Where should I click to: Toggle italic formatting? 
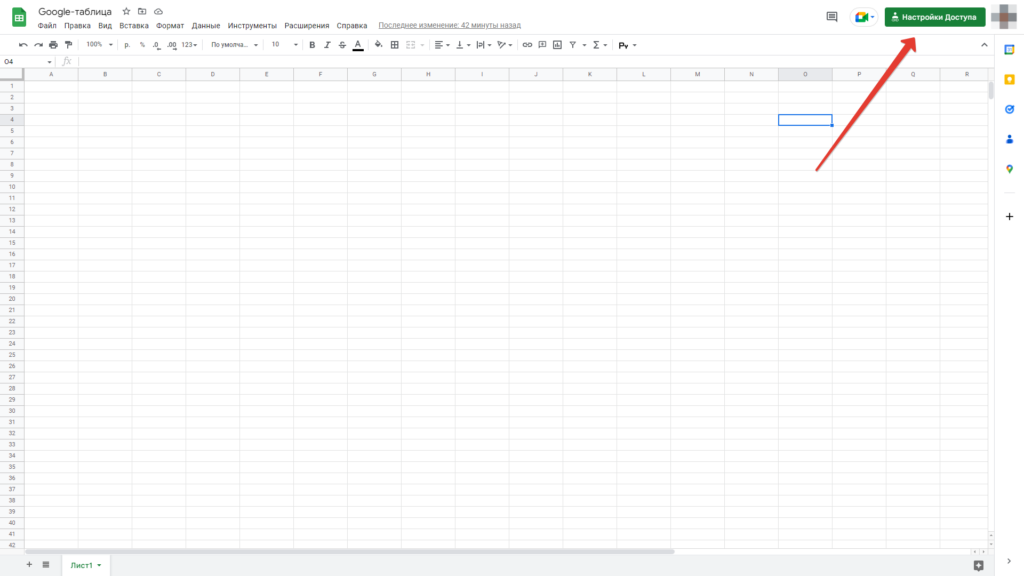327,45
